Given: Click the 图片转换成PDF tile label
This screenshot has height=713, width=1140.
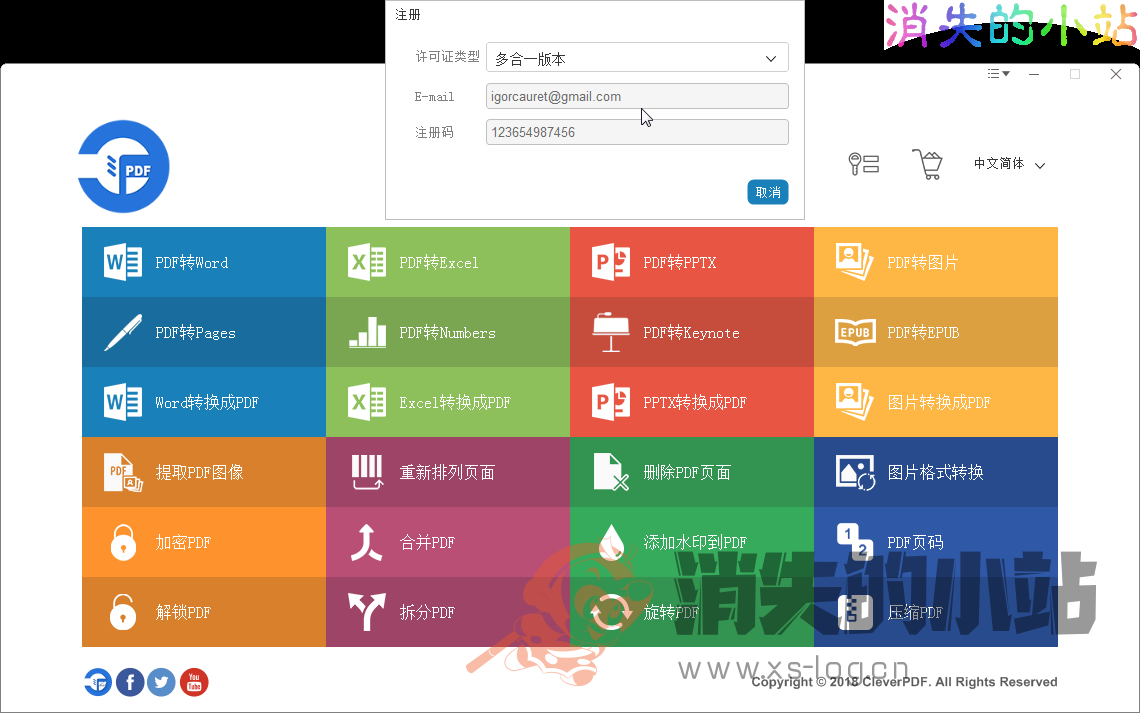Looking at the screenshot, I should pos(939,403).
